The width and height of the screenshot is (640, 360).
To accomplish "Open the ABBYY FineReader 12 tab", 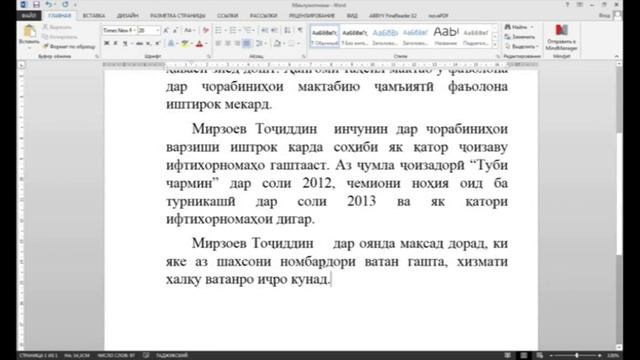I will [x=393, y=16].
